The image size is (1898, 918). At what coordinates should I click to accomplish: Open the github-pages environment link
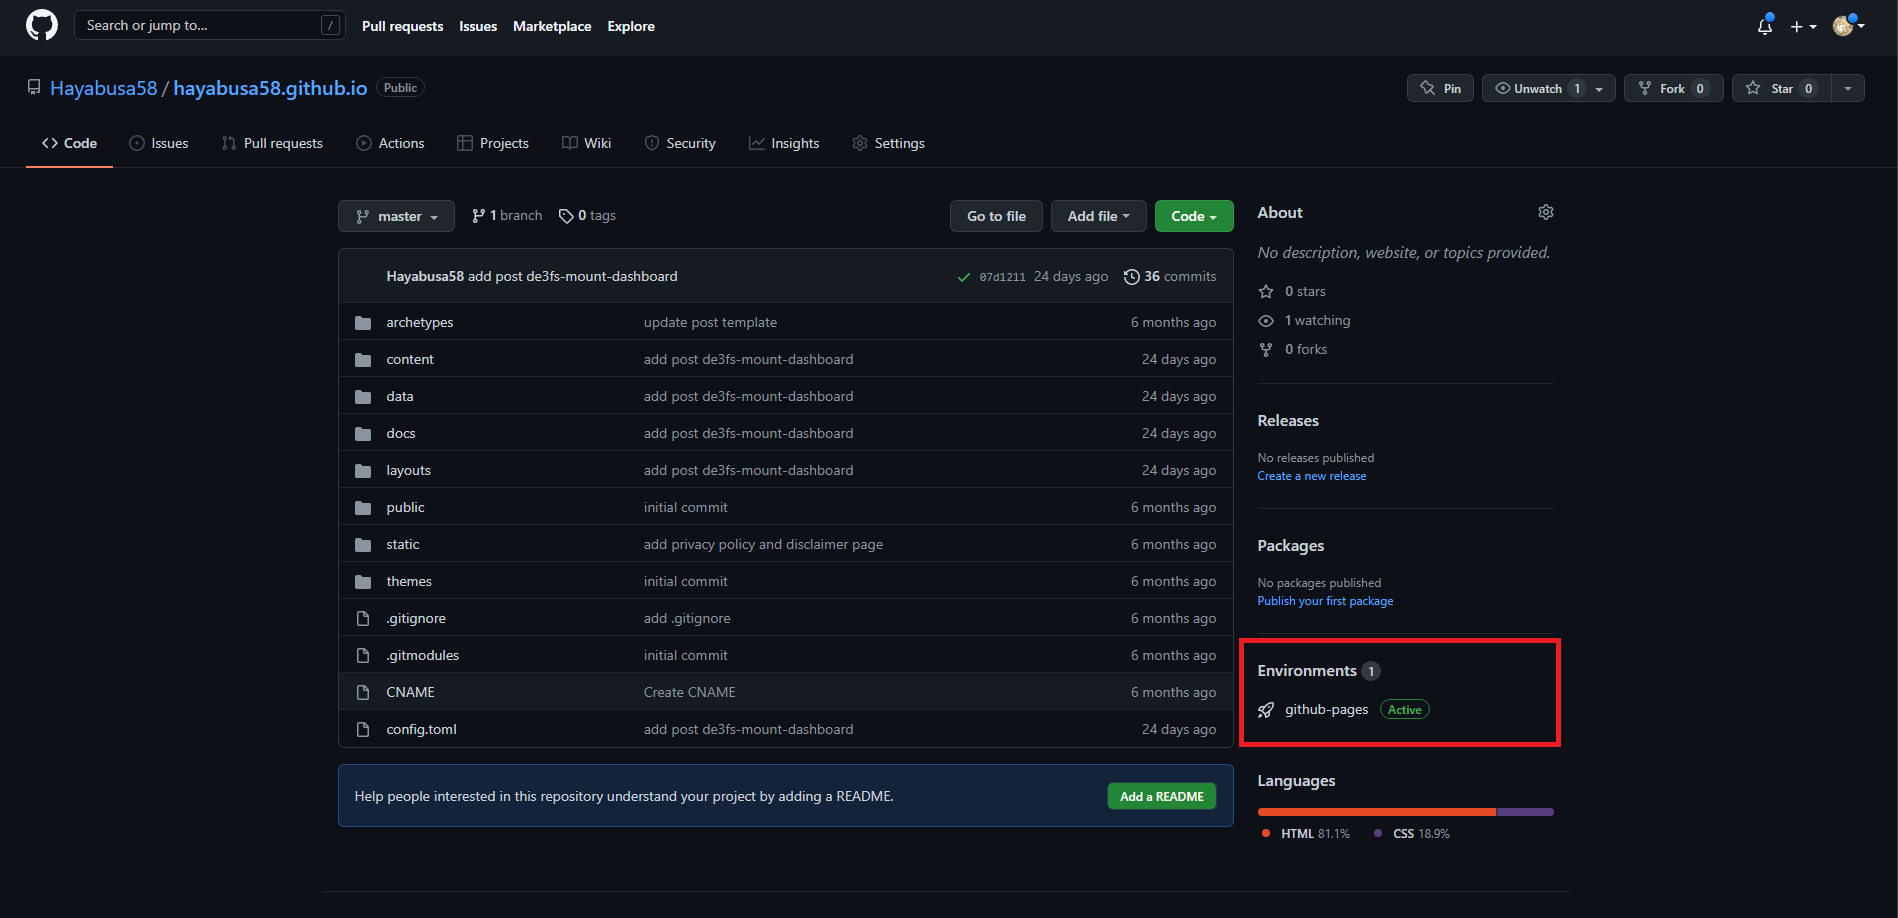click(1326, 710)
